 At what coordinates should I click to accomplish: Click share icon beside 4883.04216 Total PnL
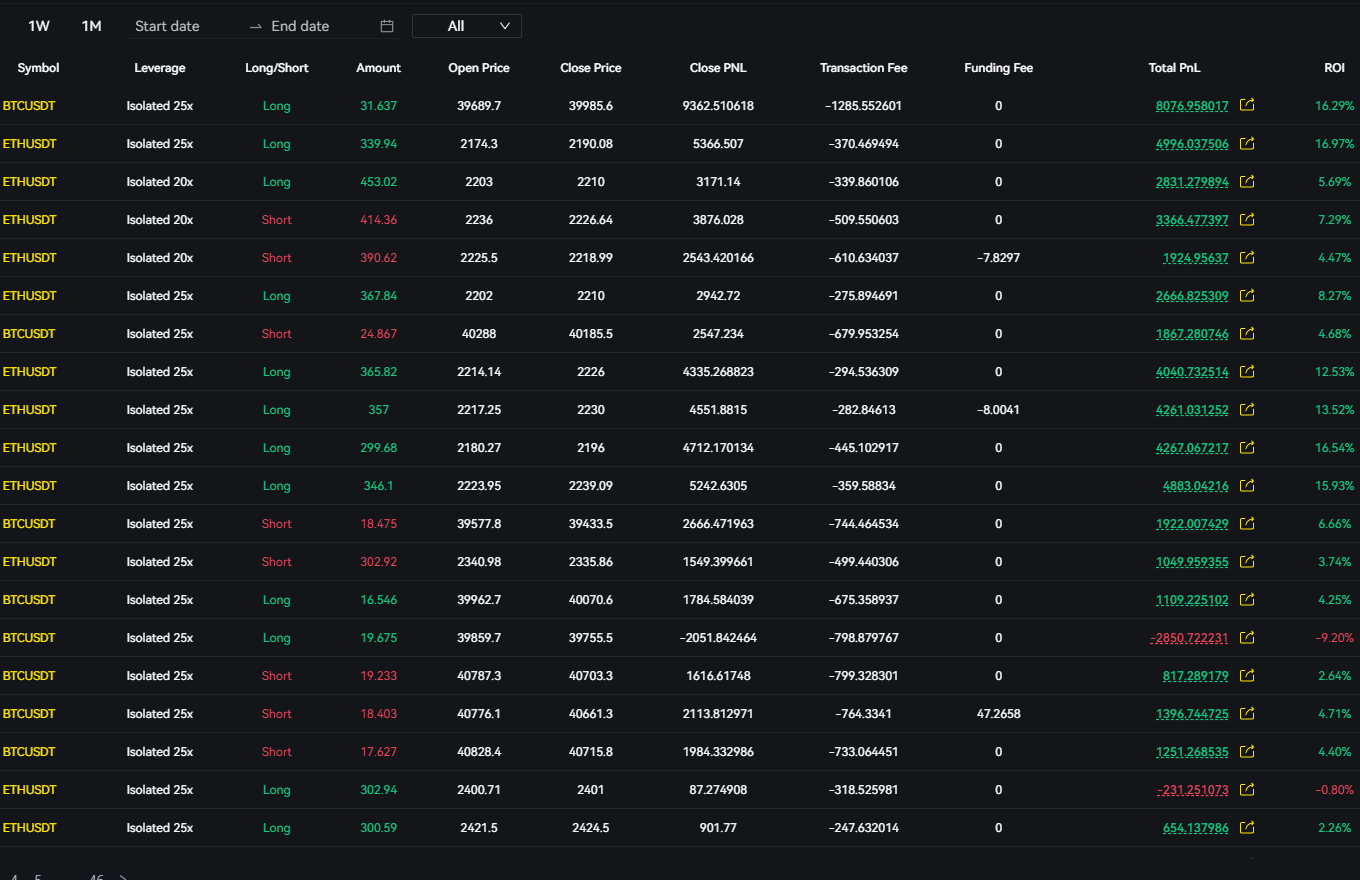(x=1247, y=485)
